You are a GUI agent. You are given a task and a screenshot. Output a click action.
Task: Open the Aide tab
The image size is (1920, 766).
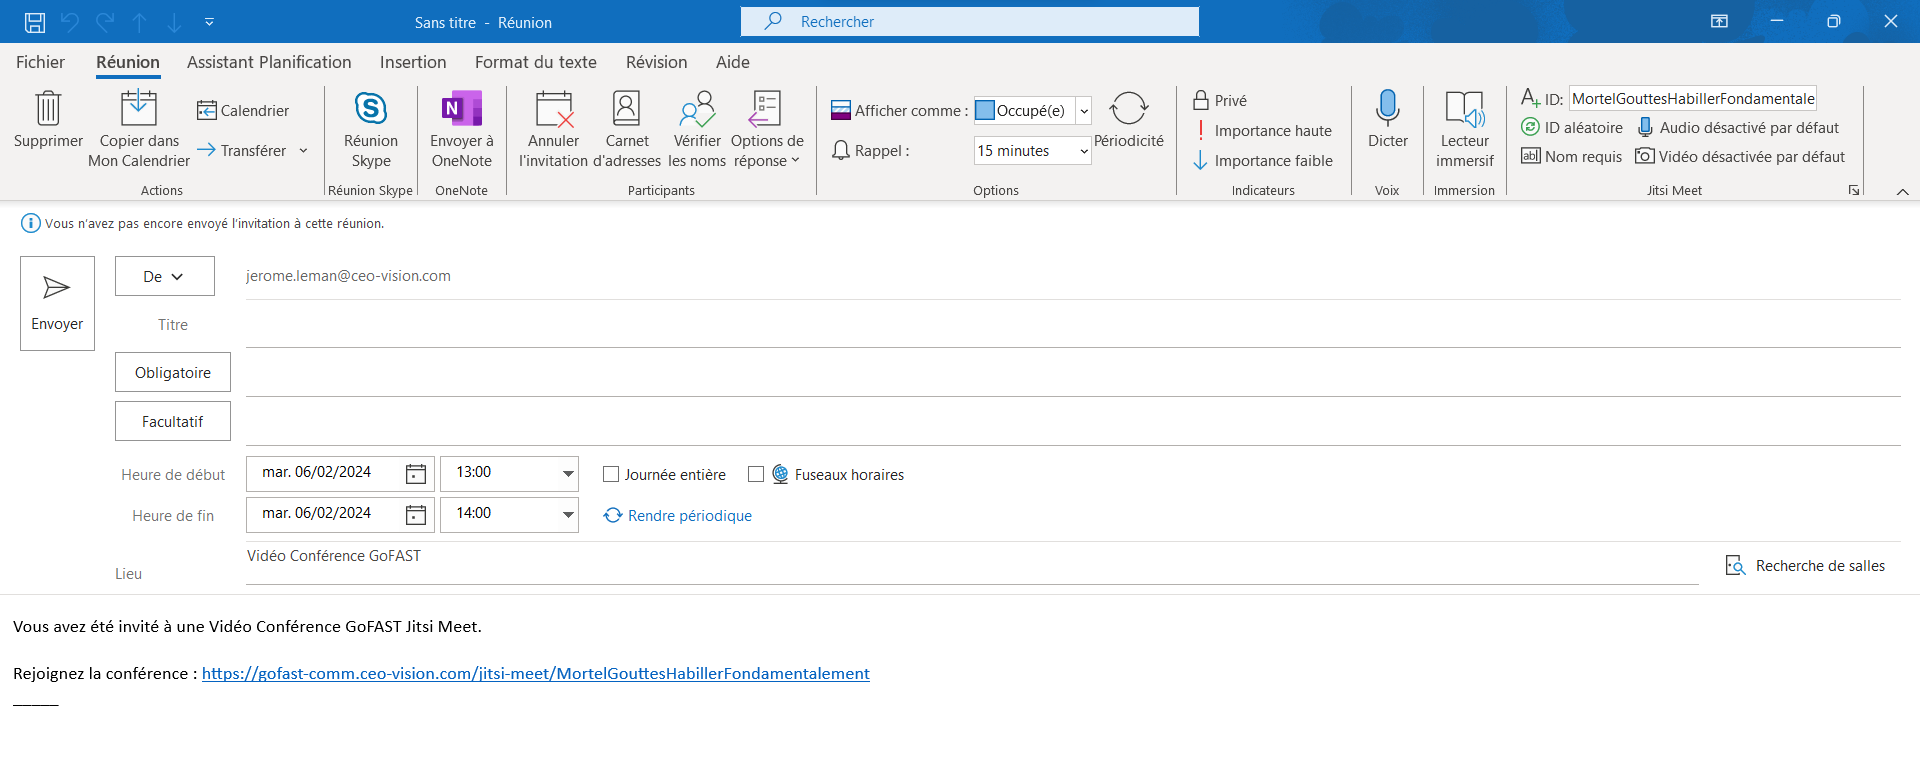(733, 62)
